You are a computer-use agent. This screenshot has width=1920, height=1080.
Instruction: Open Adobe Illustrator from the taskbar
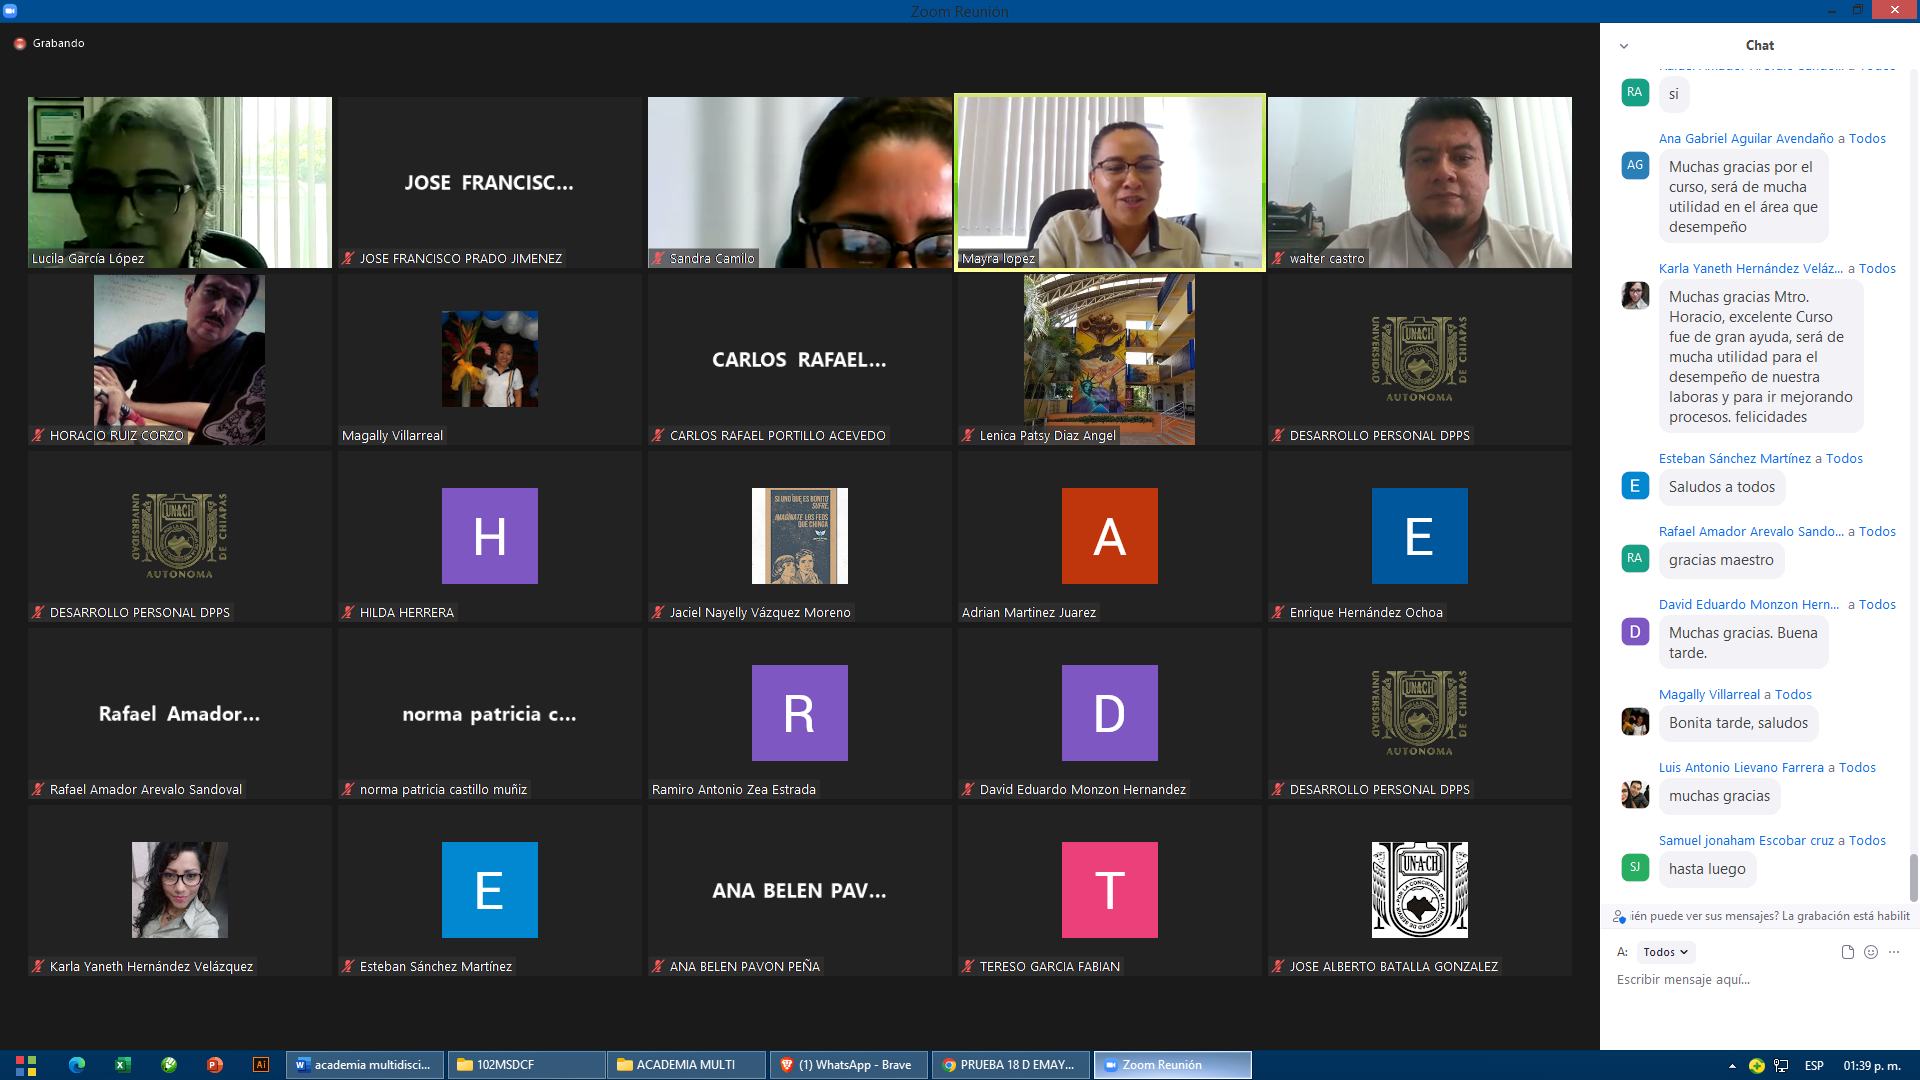261,1065
